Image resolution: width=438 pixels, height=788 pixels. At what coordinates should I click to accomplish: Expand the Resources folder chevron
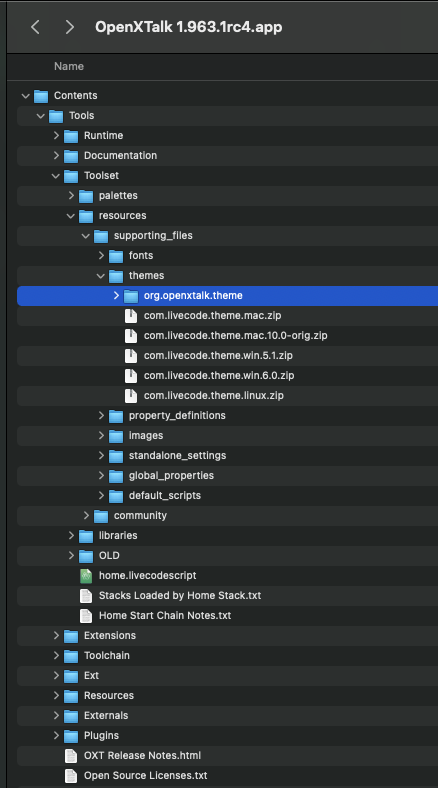click(x=56, y=696)
